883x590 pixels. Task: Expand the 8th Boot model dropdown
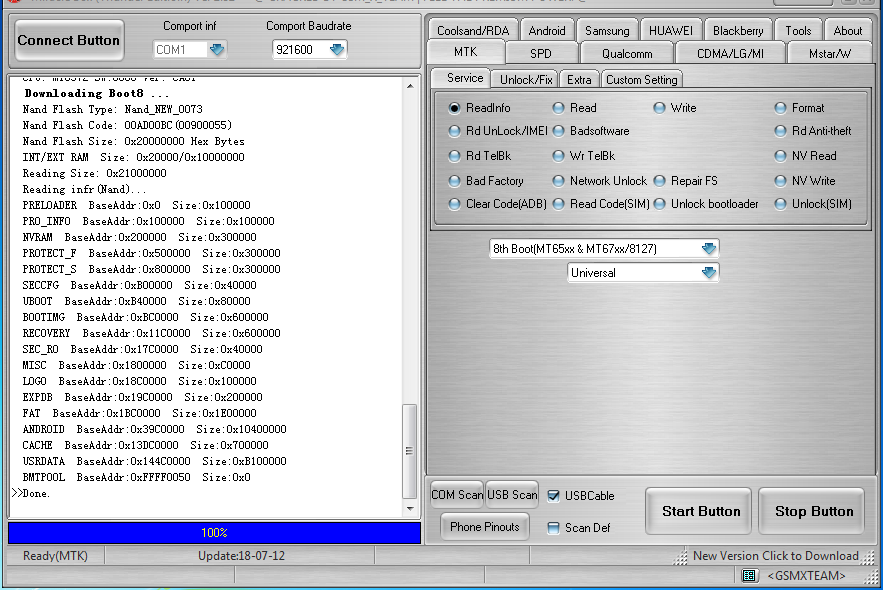point(708,248)
